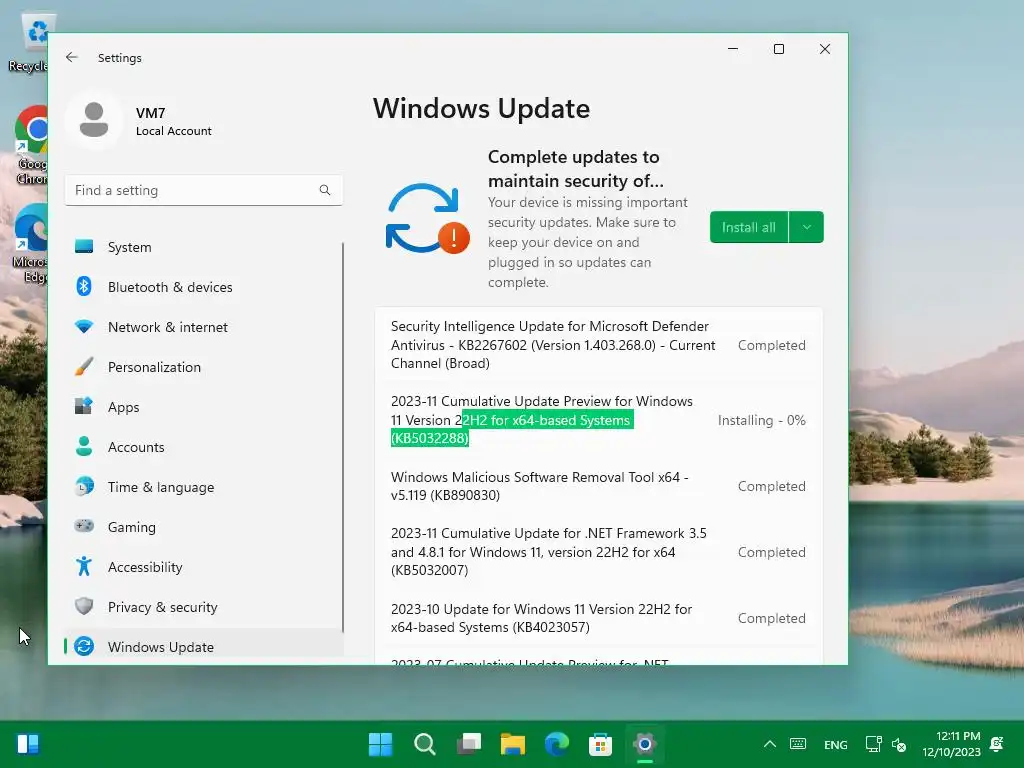Screen dimensions: 1024x768
Task: Click the Apps icon in sidebar
Action: (84, 406)
